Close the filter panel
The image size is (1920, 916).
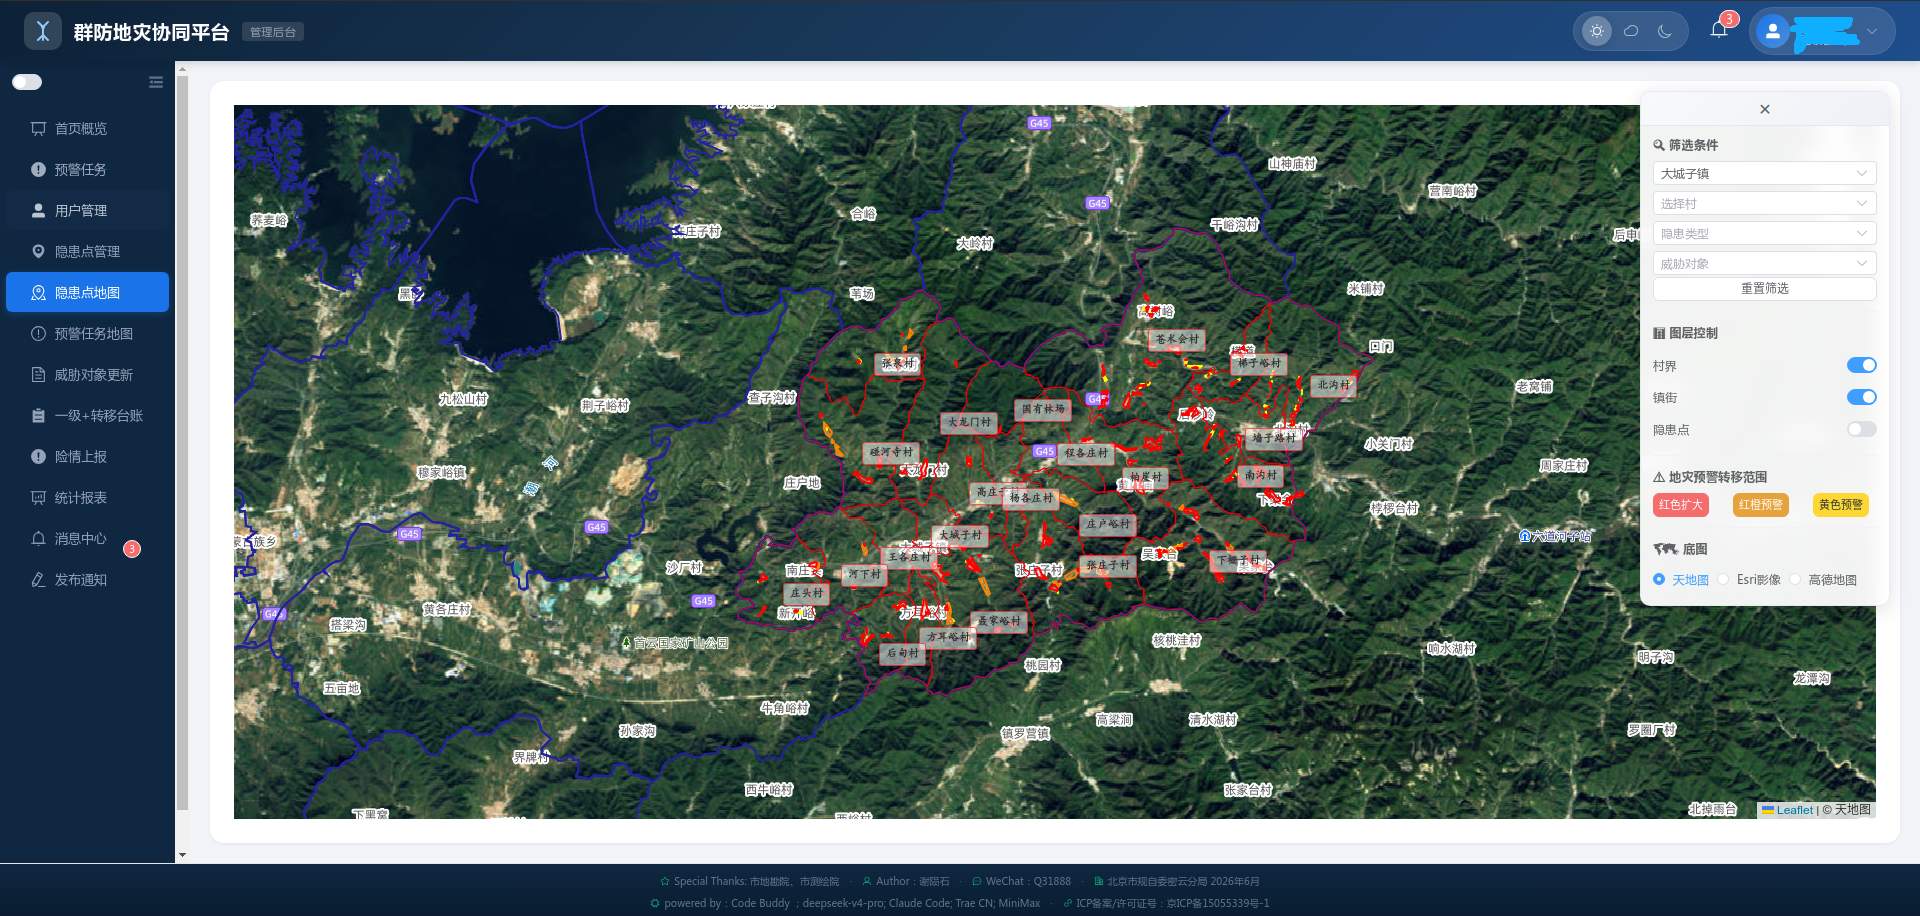point(1765,109)
